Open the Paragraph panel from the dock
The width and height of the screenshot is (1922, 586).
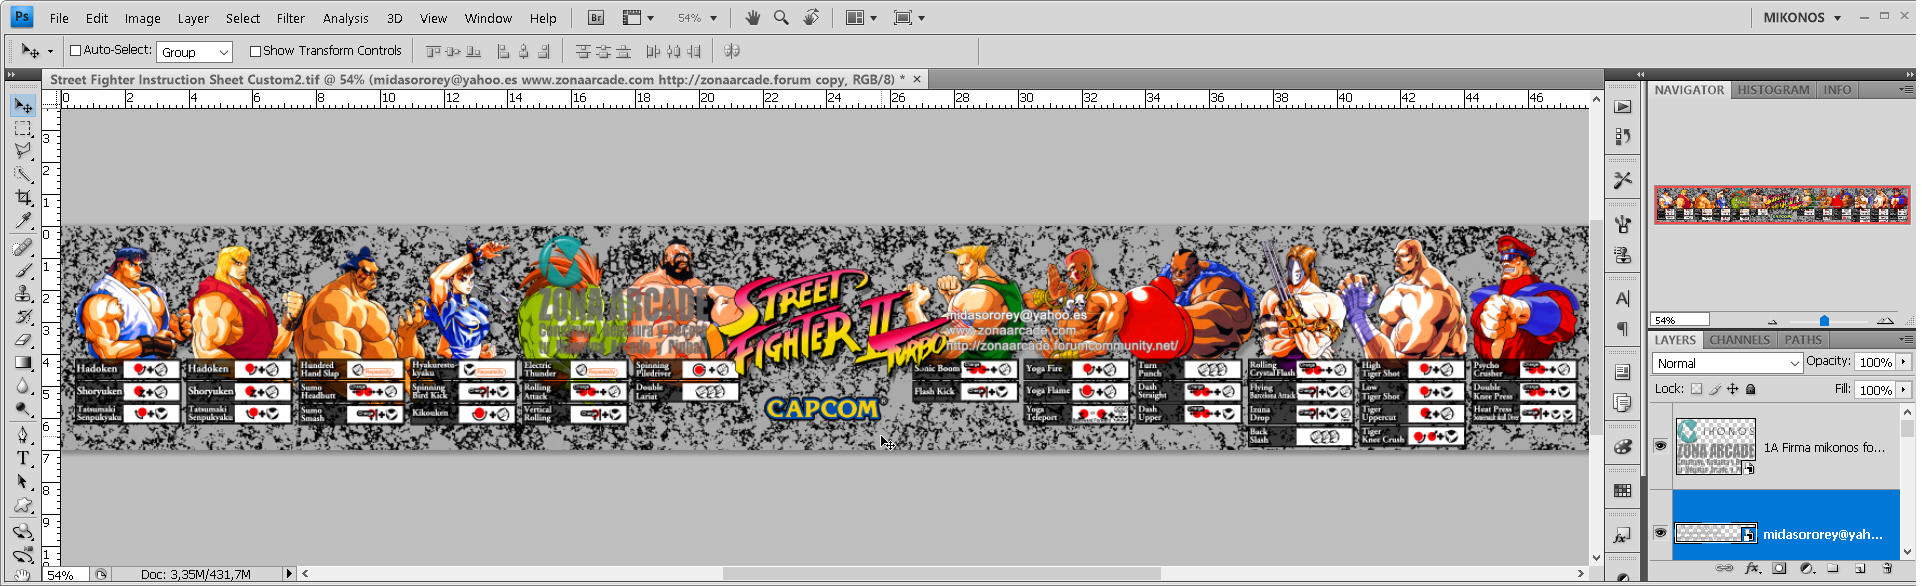[1622, 329]
